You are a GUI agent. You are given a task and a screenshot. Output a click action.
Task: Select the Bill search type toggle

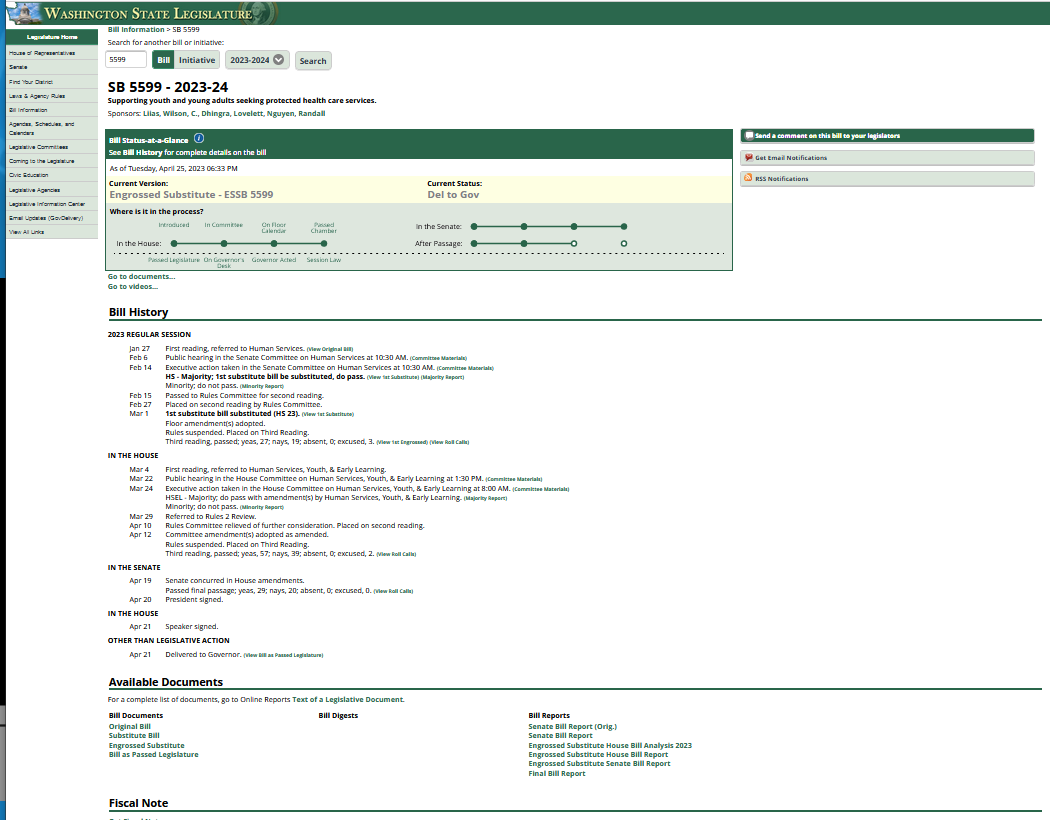163,60
